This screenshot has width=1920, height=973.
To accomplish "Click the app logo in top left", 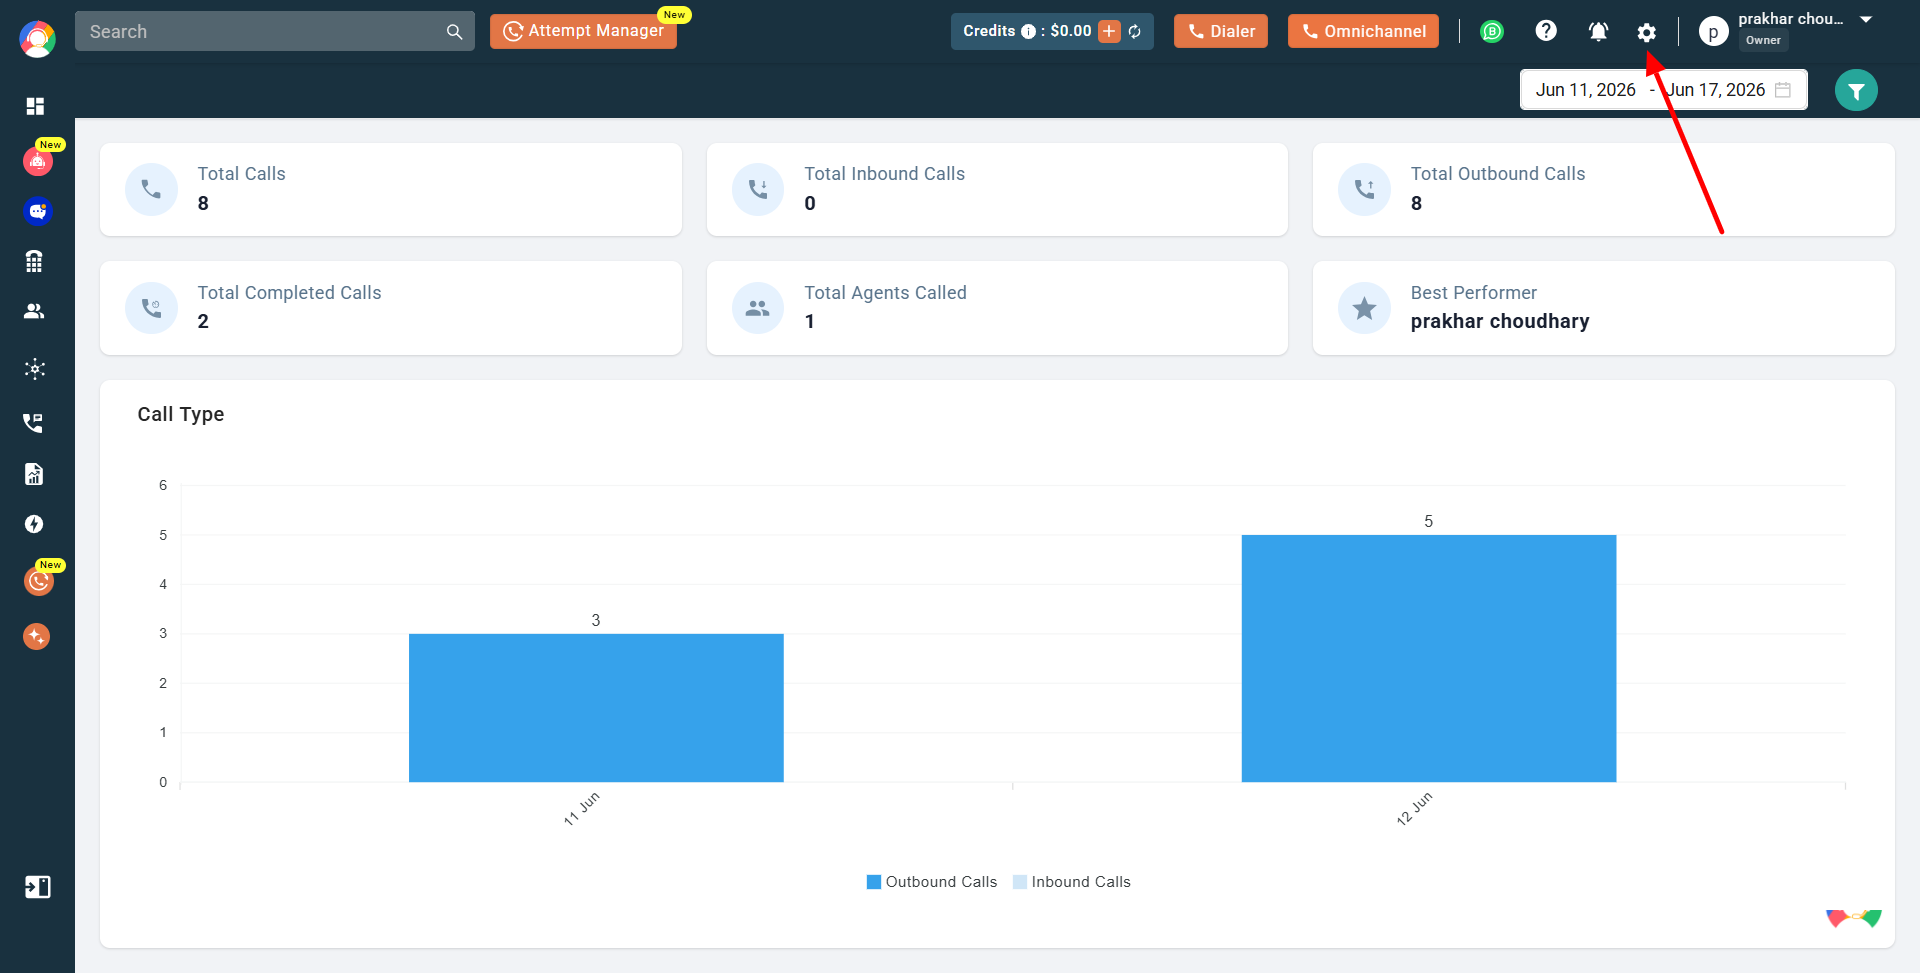I will (x=37, y=39).
